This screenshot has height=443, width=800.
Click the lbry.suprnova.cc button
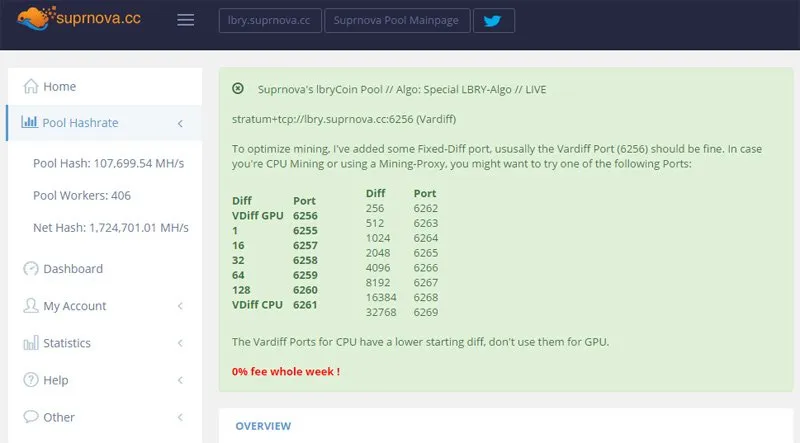270,20
